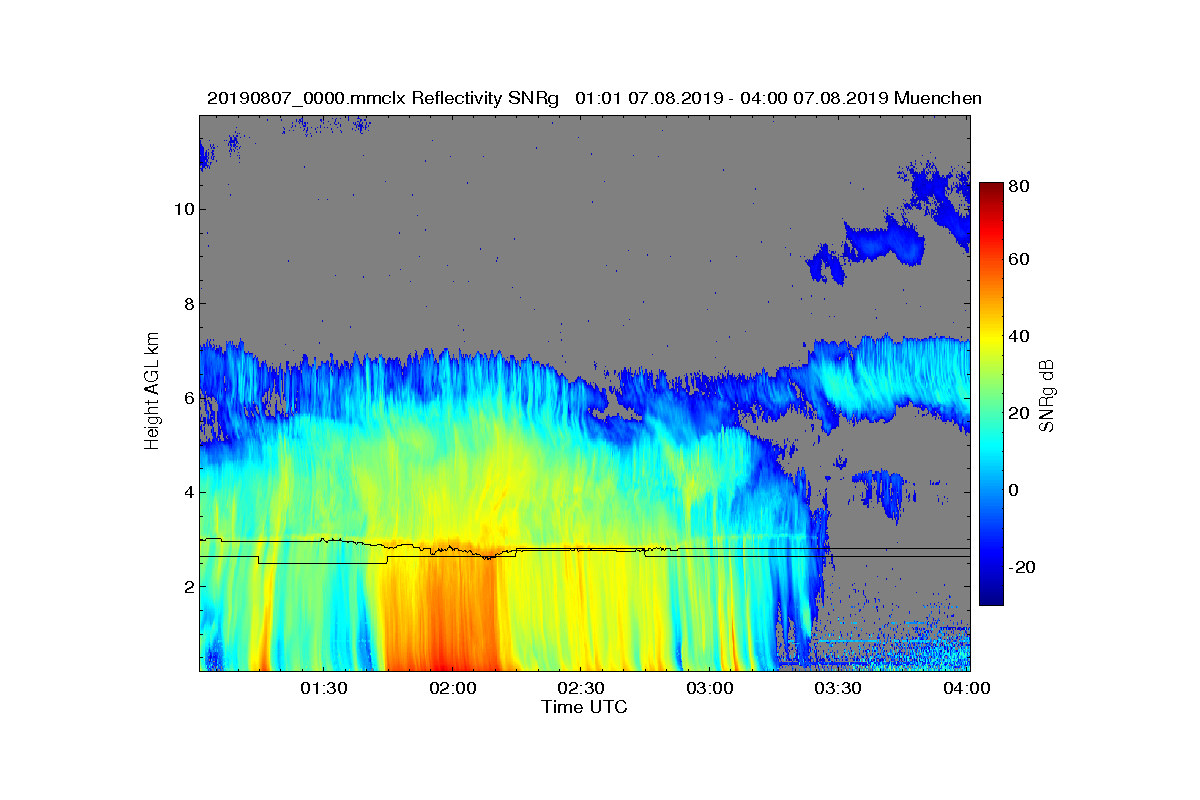Click the 04:00 time tick label

(969, 689)
